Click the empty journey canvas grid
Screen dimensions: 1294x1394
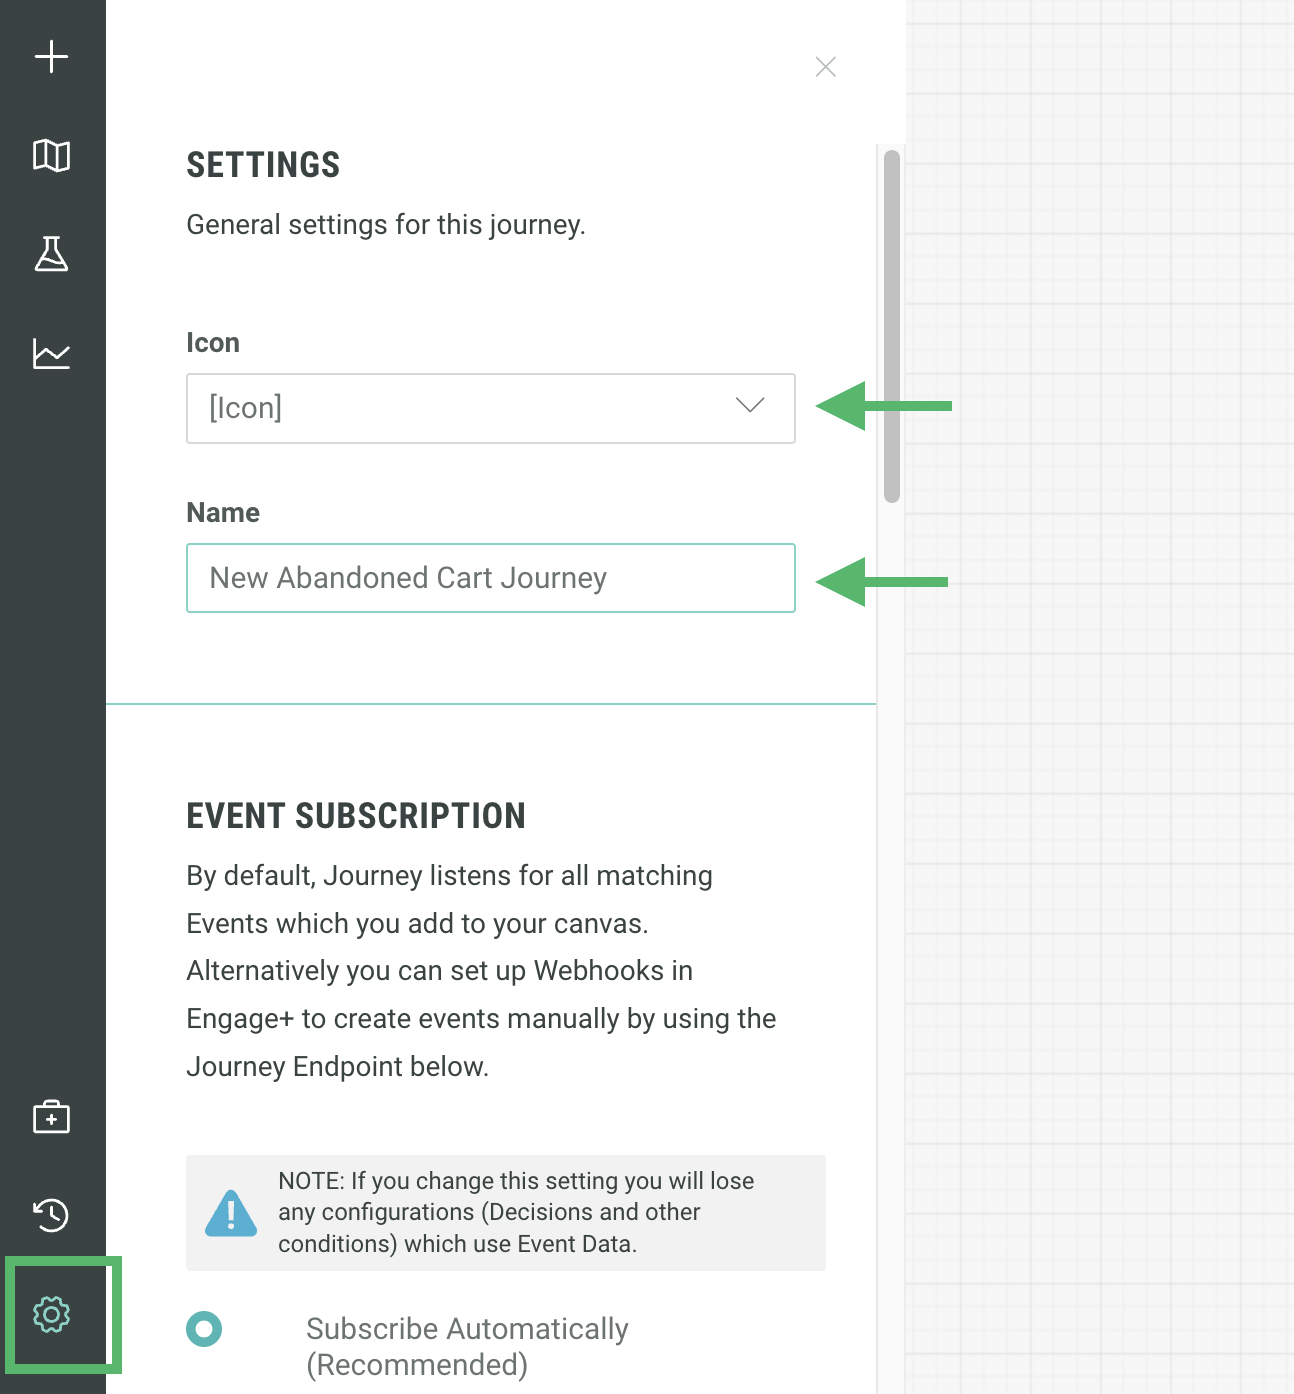(1100, 700)
